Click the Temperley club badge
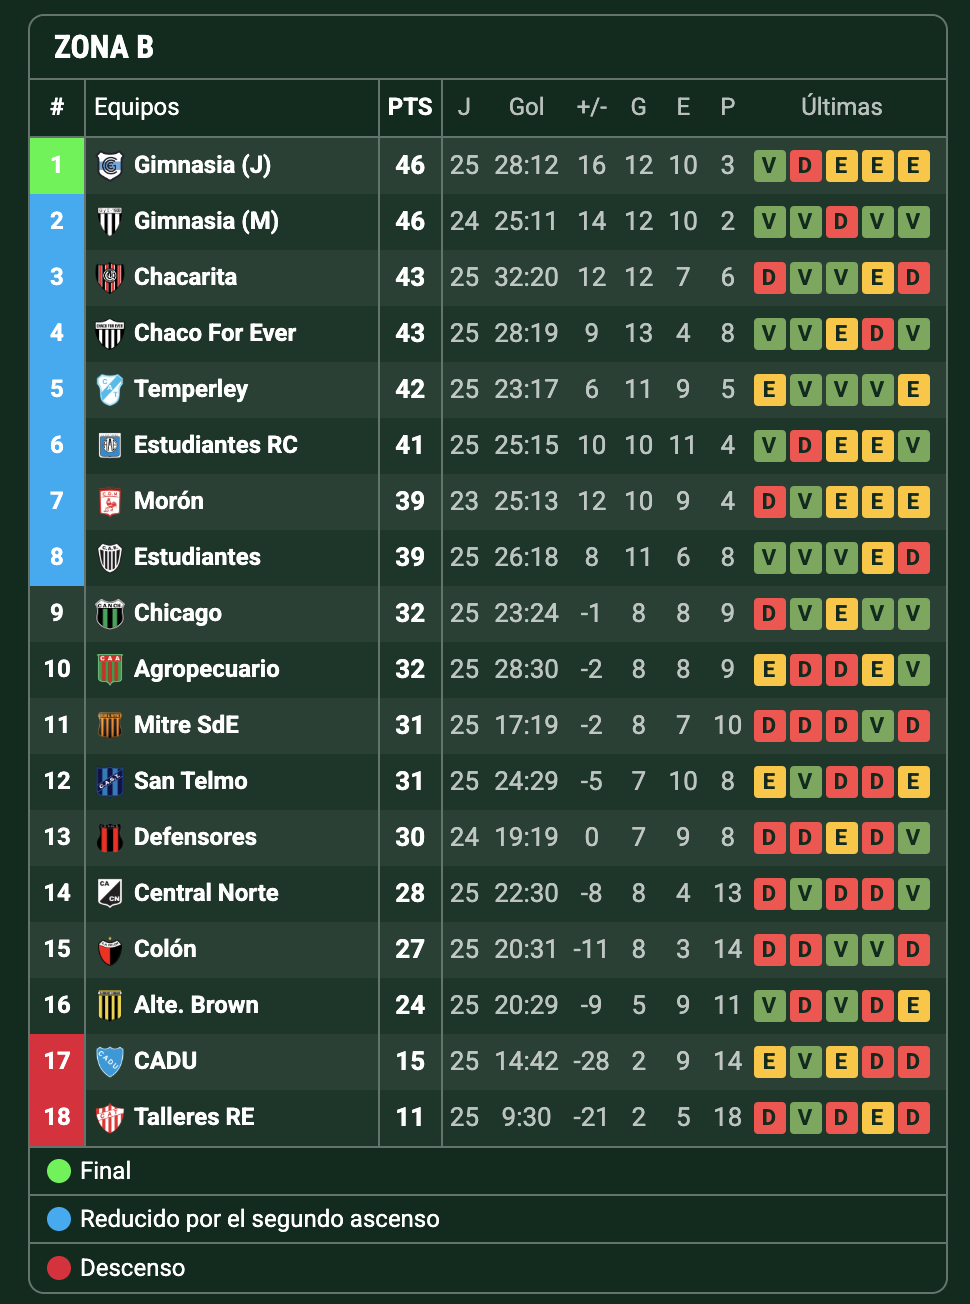970x1304 pixels. (x=110, y=389)
